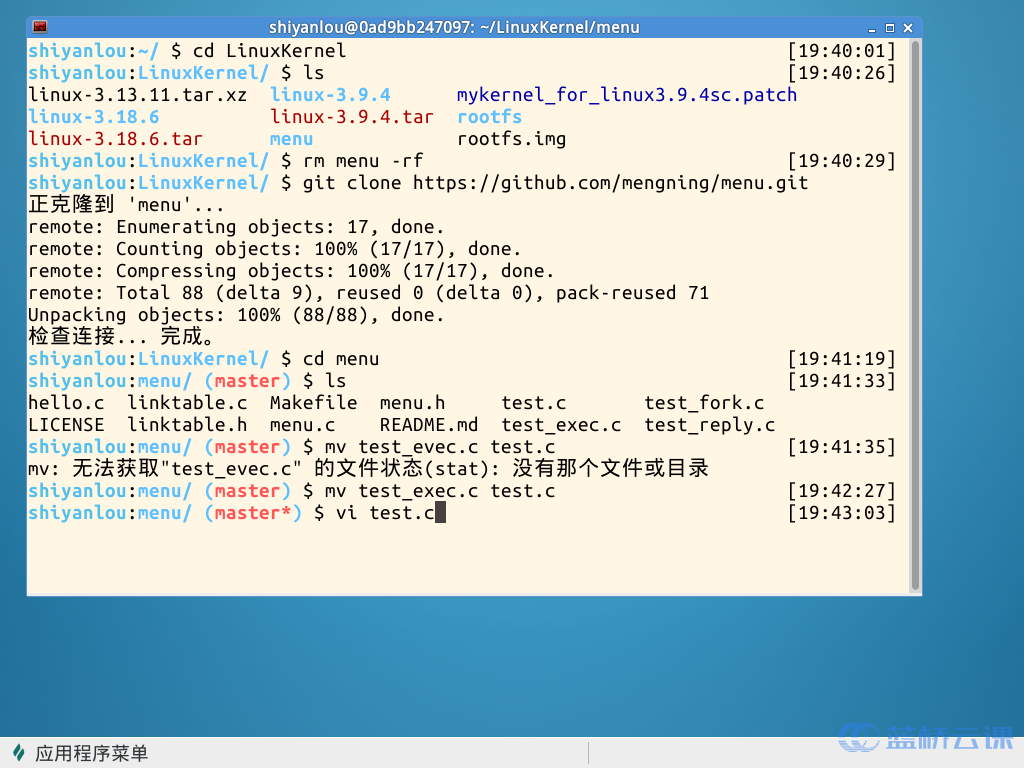Click the applications menu logo icon in the taskbar

pyautogui.click(x=19, y=753)
